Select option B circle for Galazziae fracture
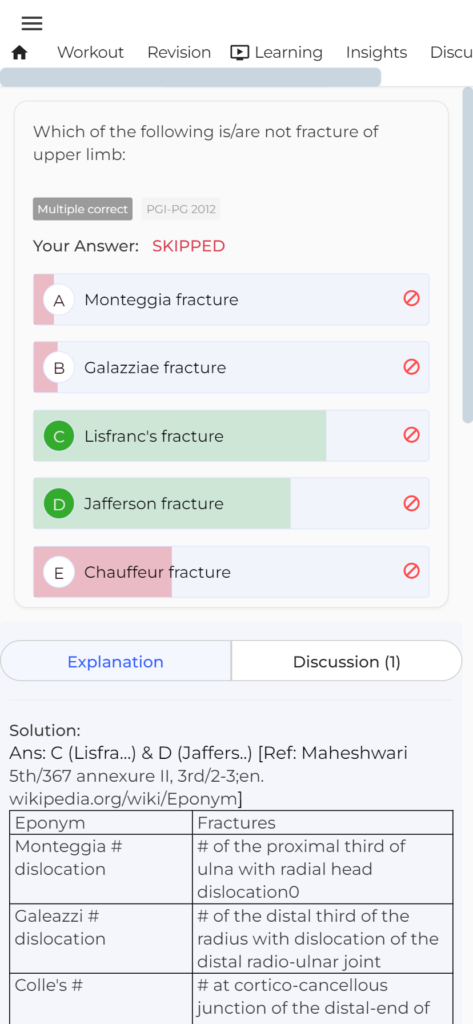The image size is (473, 1024). point(59,368)
